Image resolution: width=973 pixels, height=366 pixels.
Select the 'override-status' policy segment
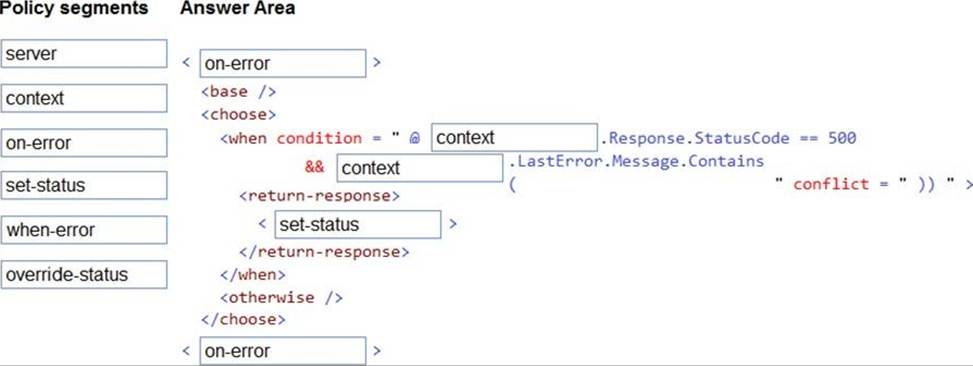[84, 274]
